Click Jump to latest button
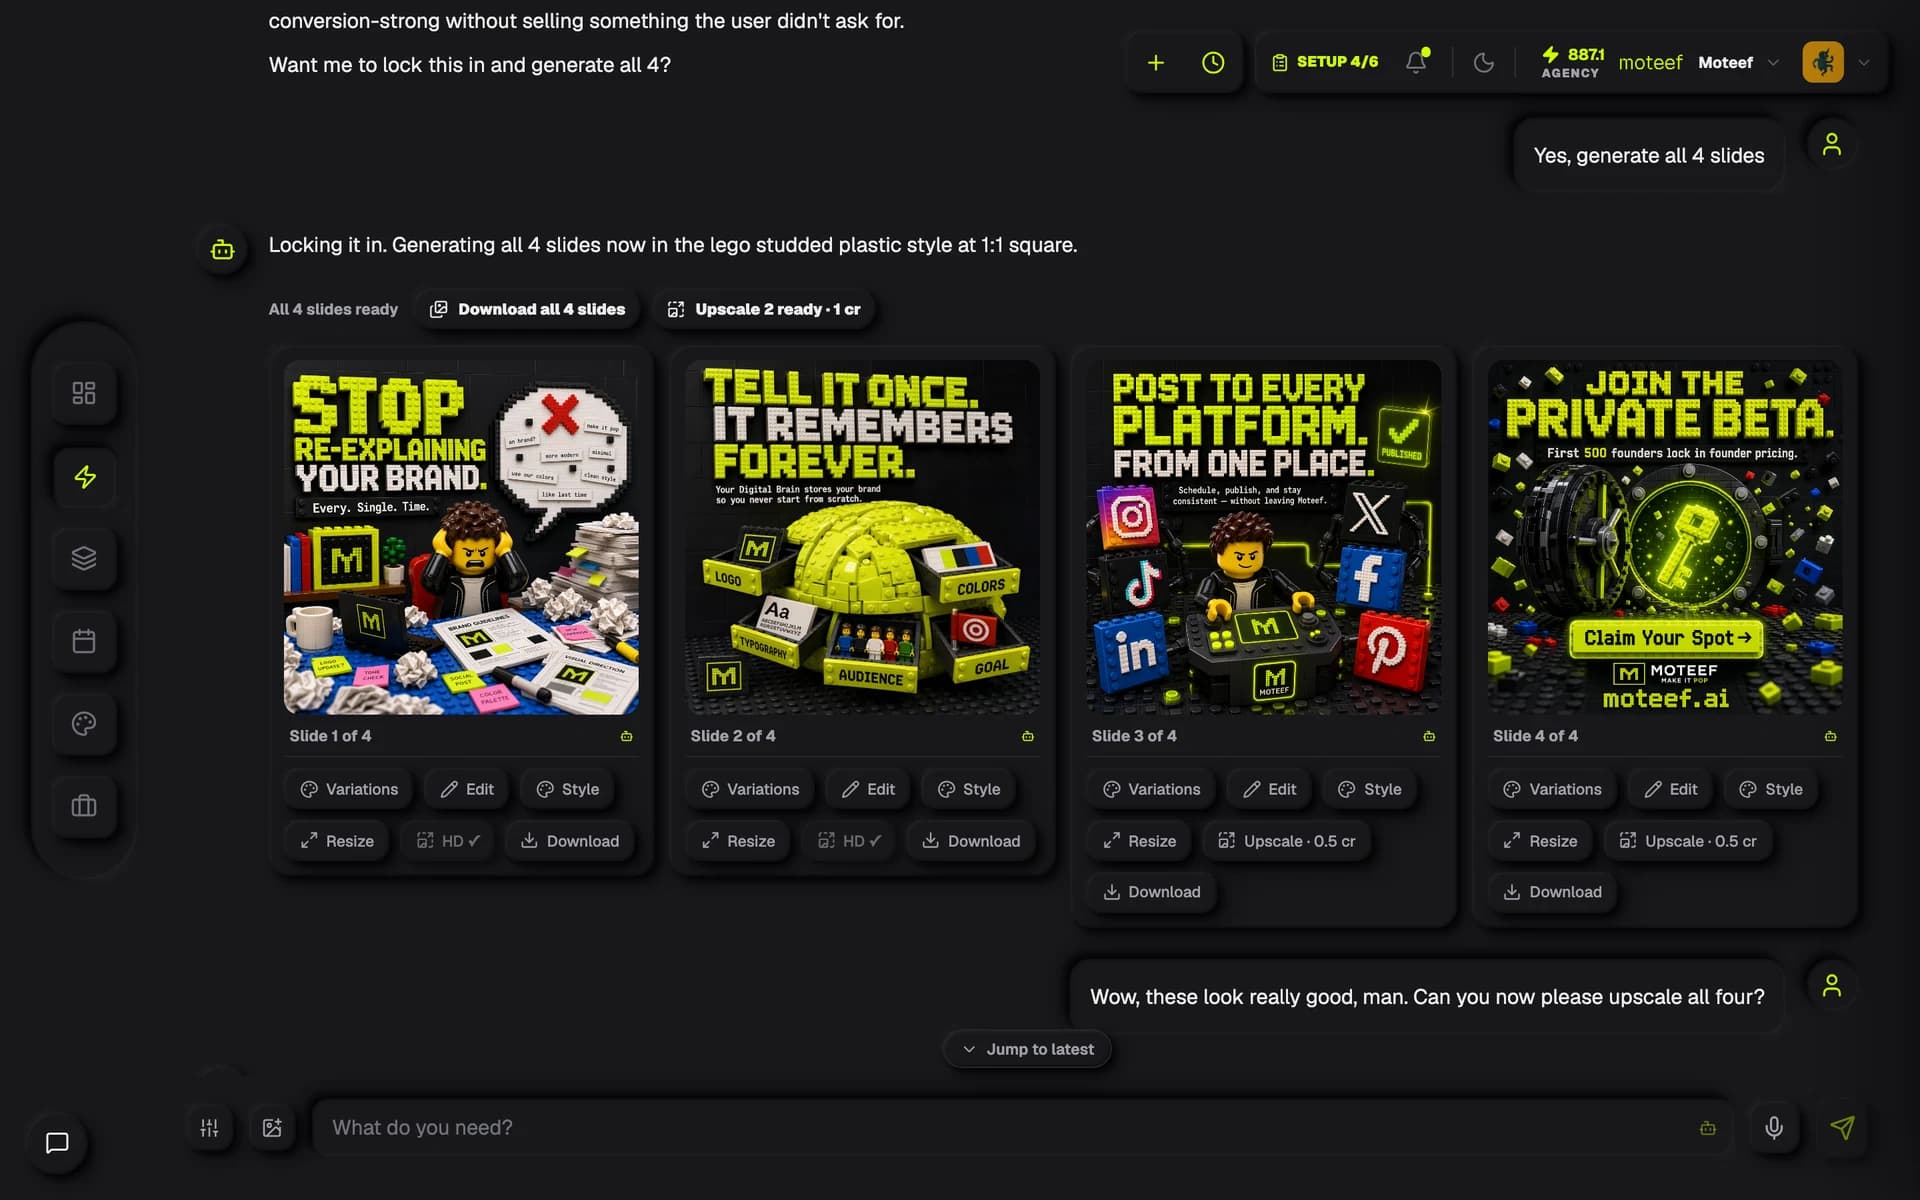This screenshot has height=1200, width=1920. pyautogui.click(x=1027, y=1049)
